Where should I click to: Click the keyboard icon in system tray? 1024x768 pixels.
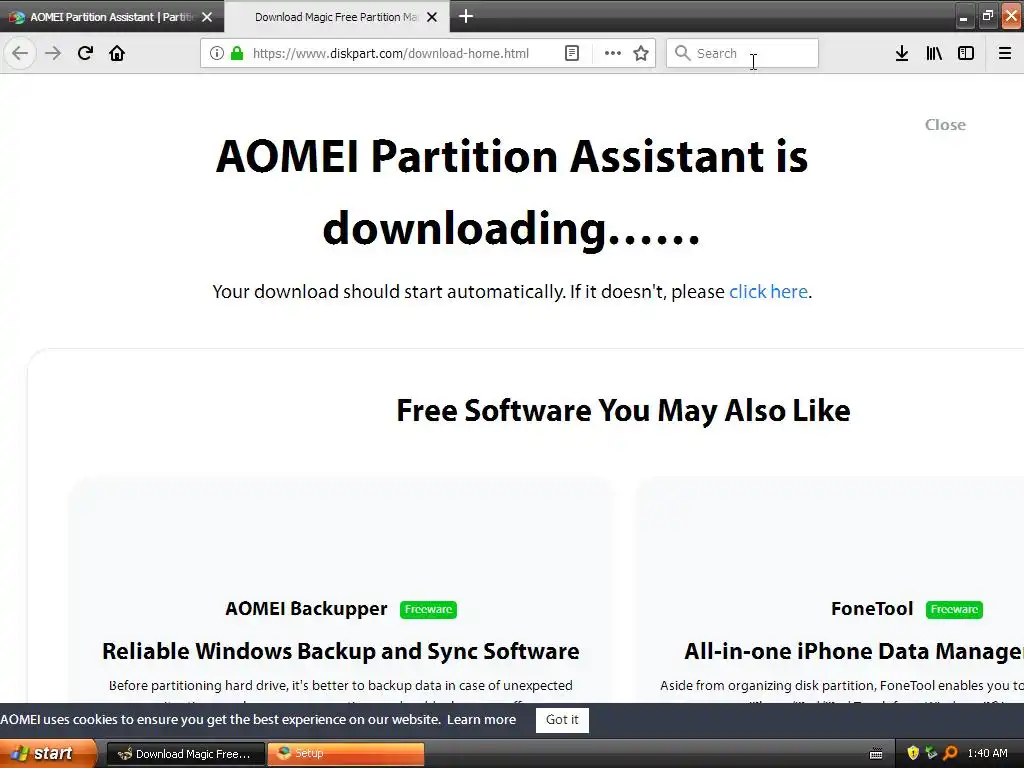(x=876, y=754)
